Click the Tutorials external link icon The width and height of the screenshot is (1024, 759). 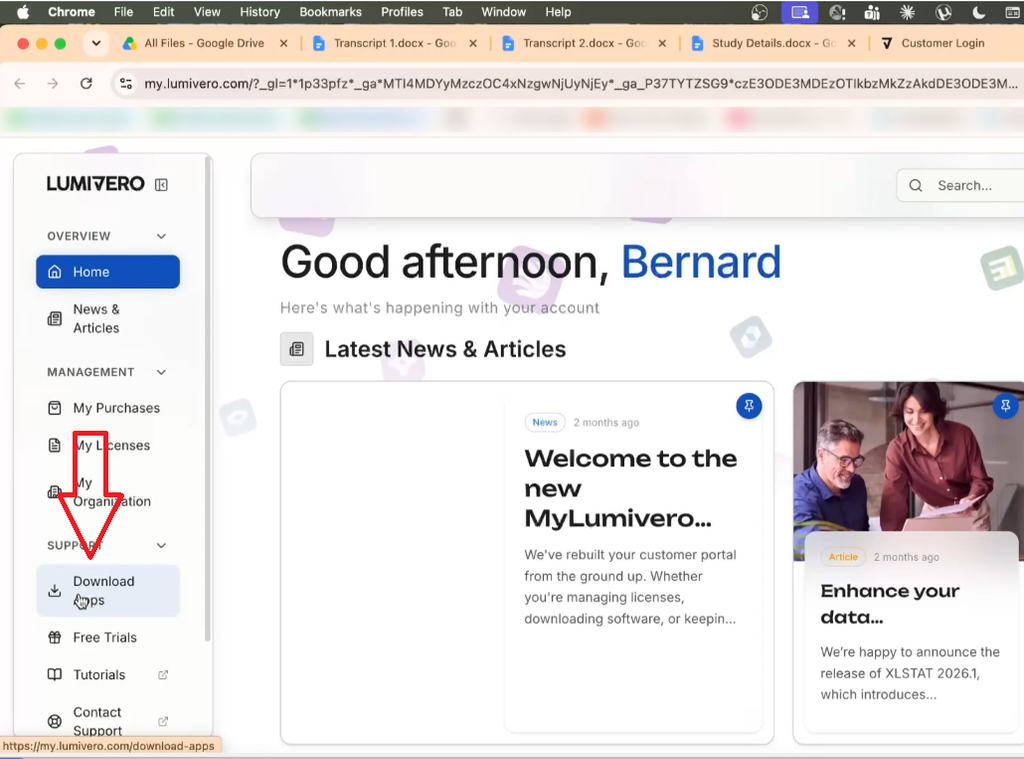[163, 675]
